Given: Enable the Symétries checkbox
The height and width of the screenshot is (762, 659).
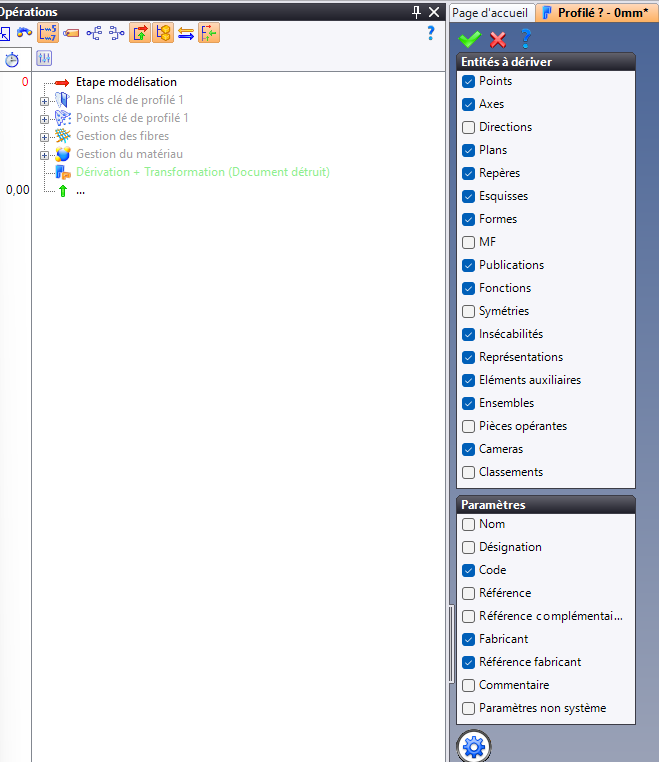Looking at the screenshot, I should tap(468, 311).
